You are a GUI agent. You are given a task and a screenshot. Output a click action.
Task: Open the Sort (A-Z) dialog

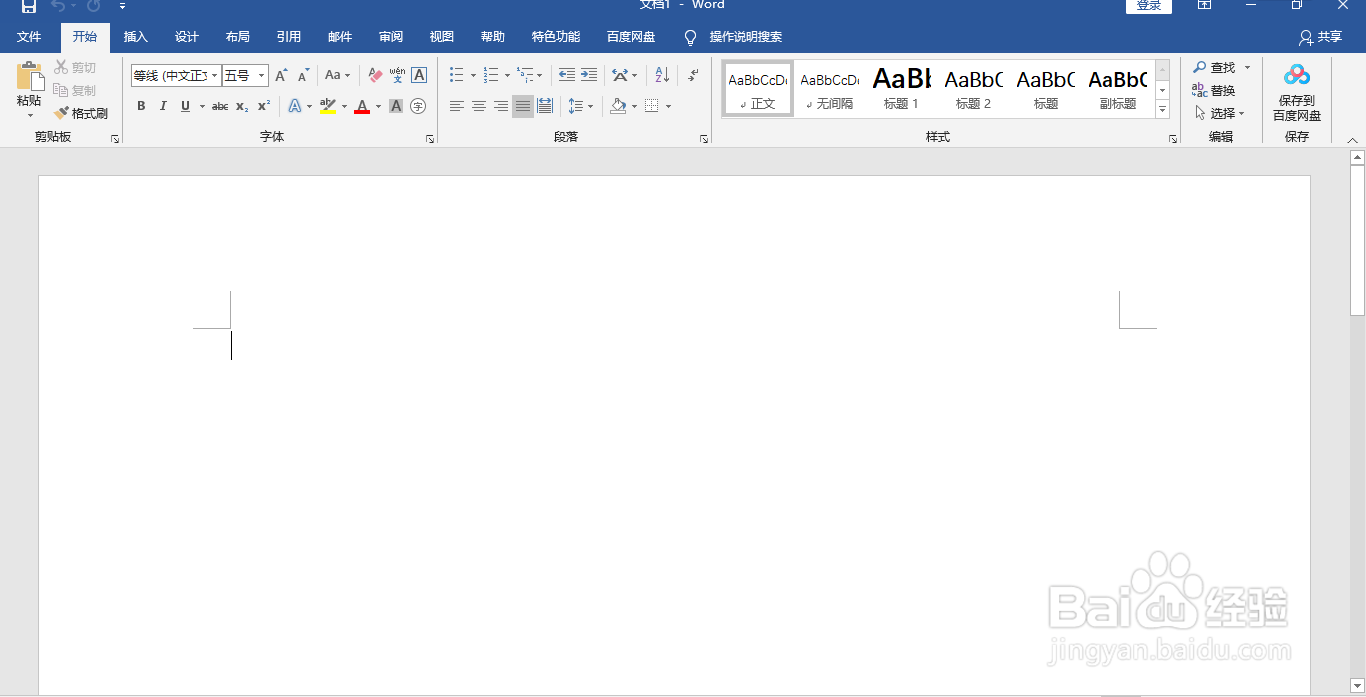[x=662, y=75]
